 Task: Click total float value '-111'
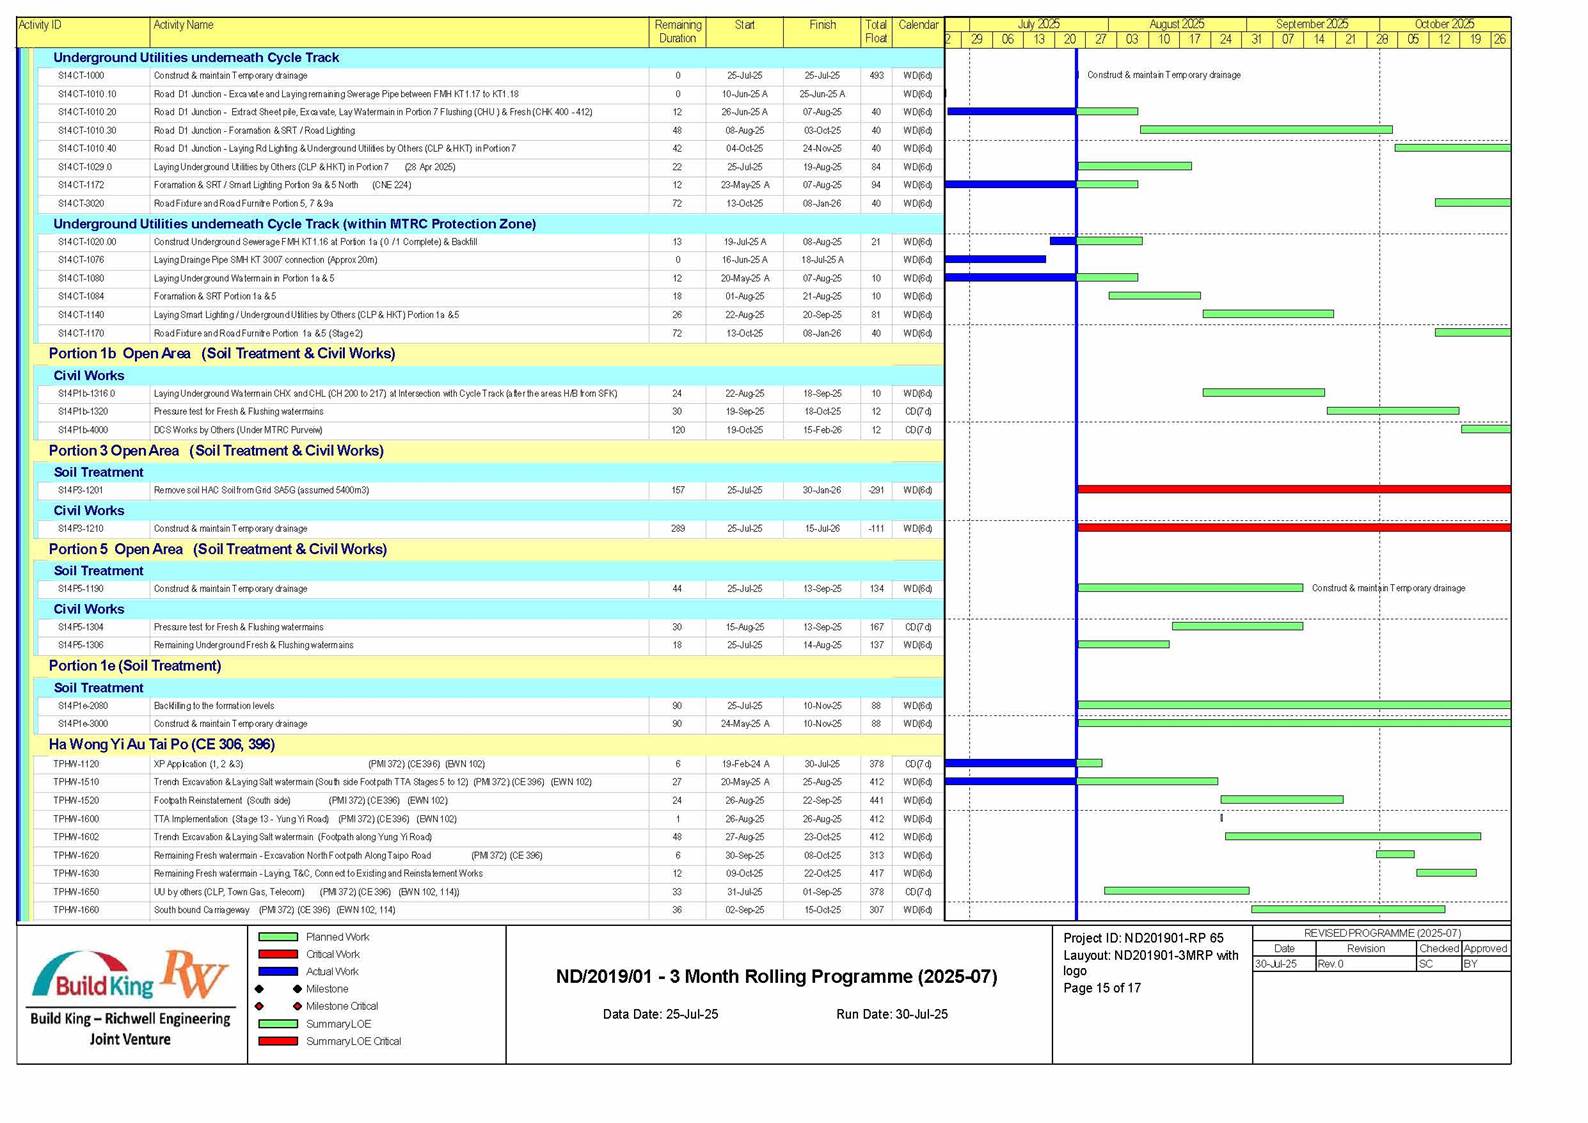pos(876,529)
